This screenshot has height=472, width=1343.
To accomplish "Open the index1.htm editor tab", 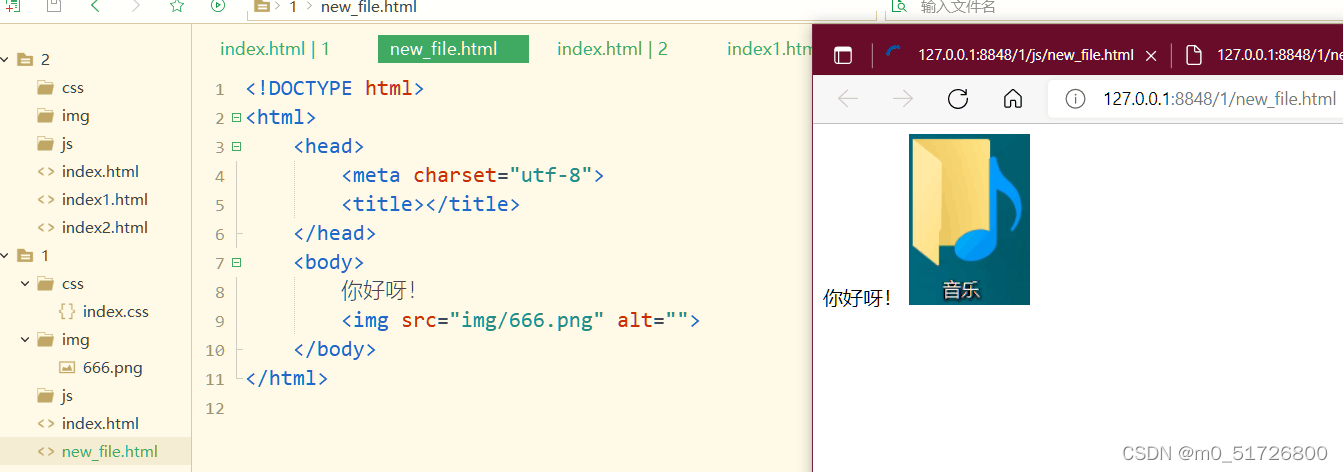I will tap(769, 49).
